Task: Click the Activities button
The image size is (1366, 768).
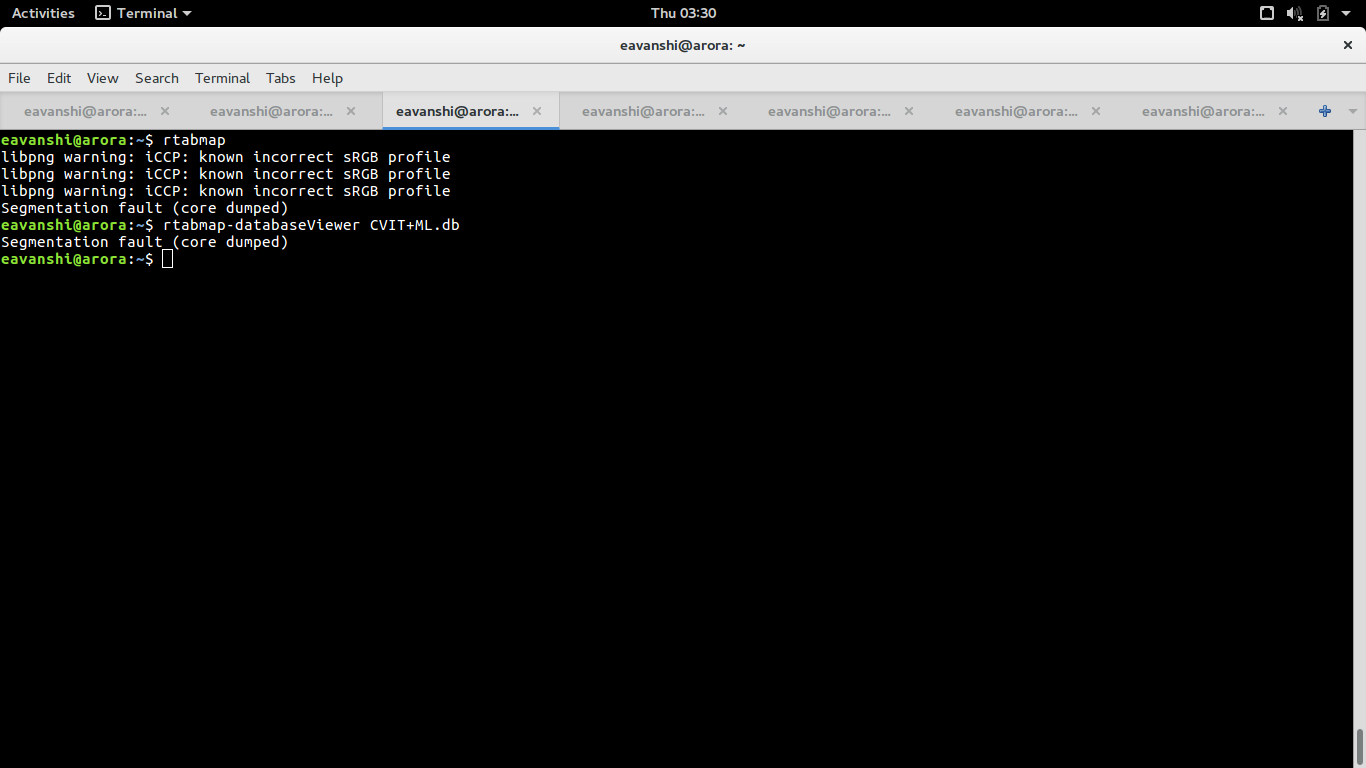Action: tap(43, 13)
